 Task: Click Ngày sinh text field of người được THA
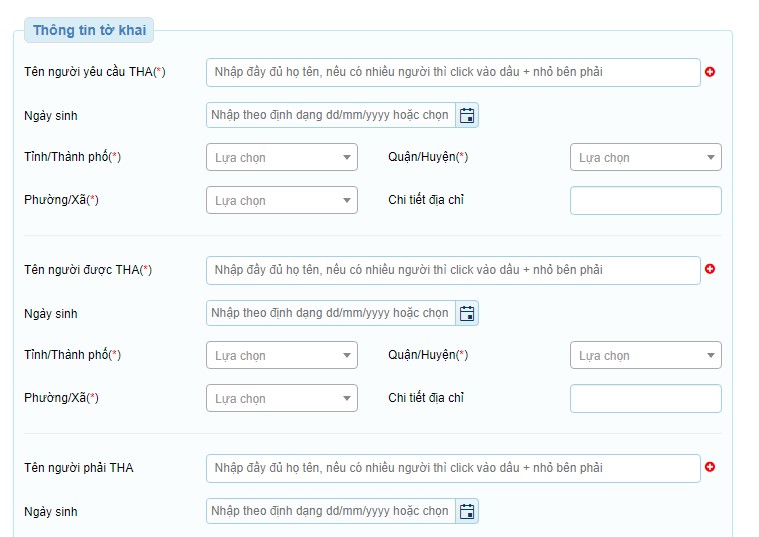point(330,313)
